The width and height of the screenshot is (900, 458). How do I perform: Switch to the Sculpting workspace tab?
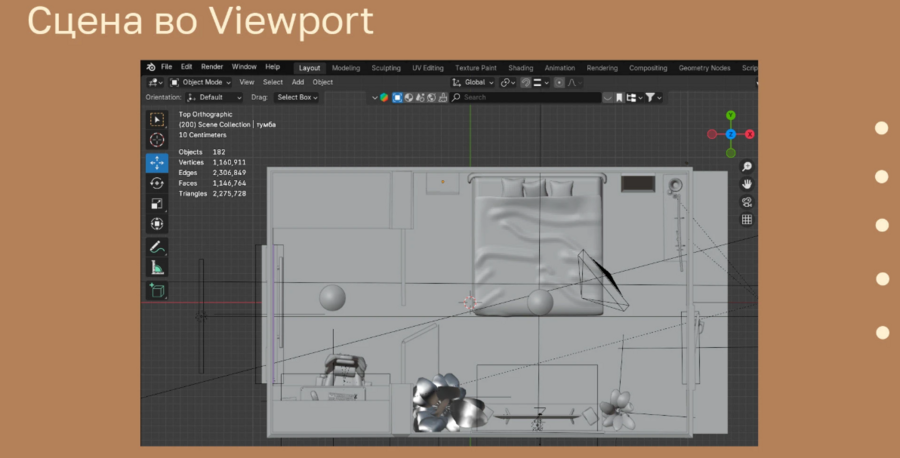point(386,68)
